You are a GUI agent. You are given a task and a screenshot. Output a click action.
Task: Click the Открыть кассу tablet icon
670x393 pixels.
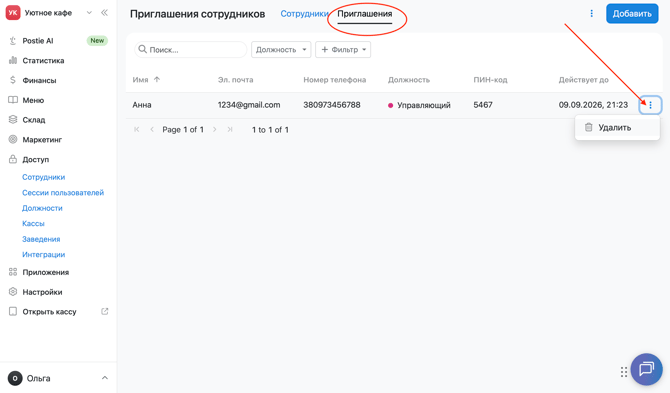pyautogui.click(x=13, y=311)
